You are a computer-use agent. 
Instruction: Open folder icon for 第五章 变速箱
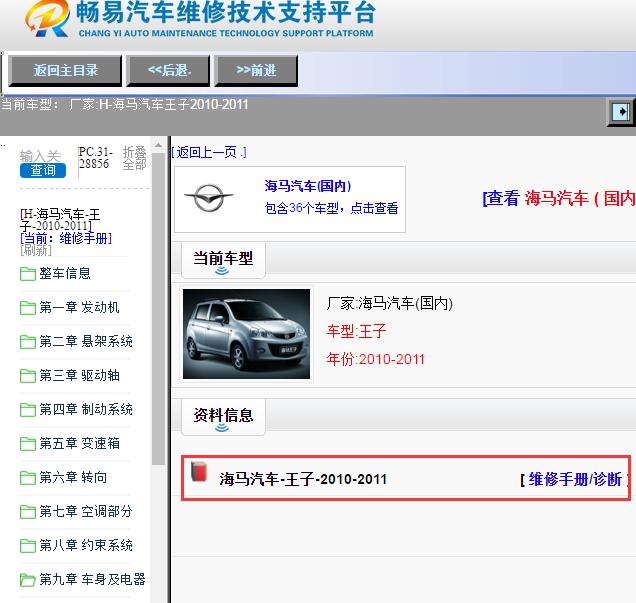(28, 444)
